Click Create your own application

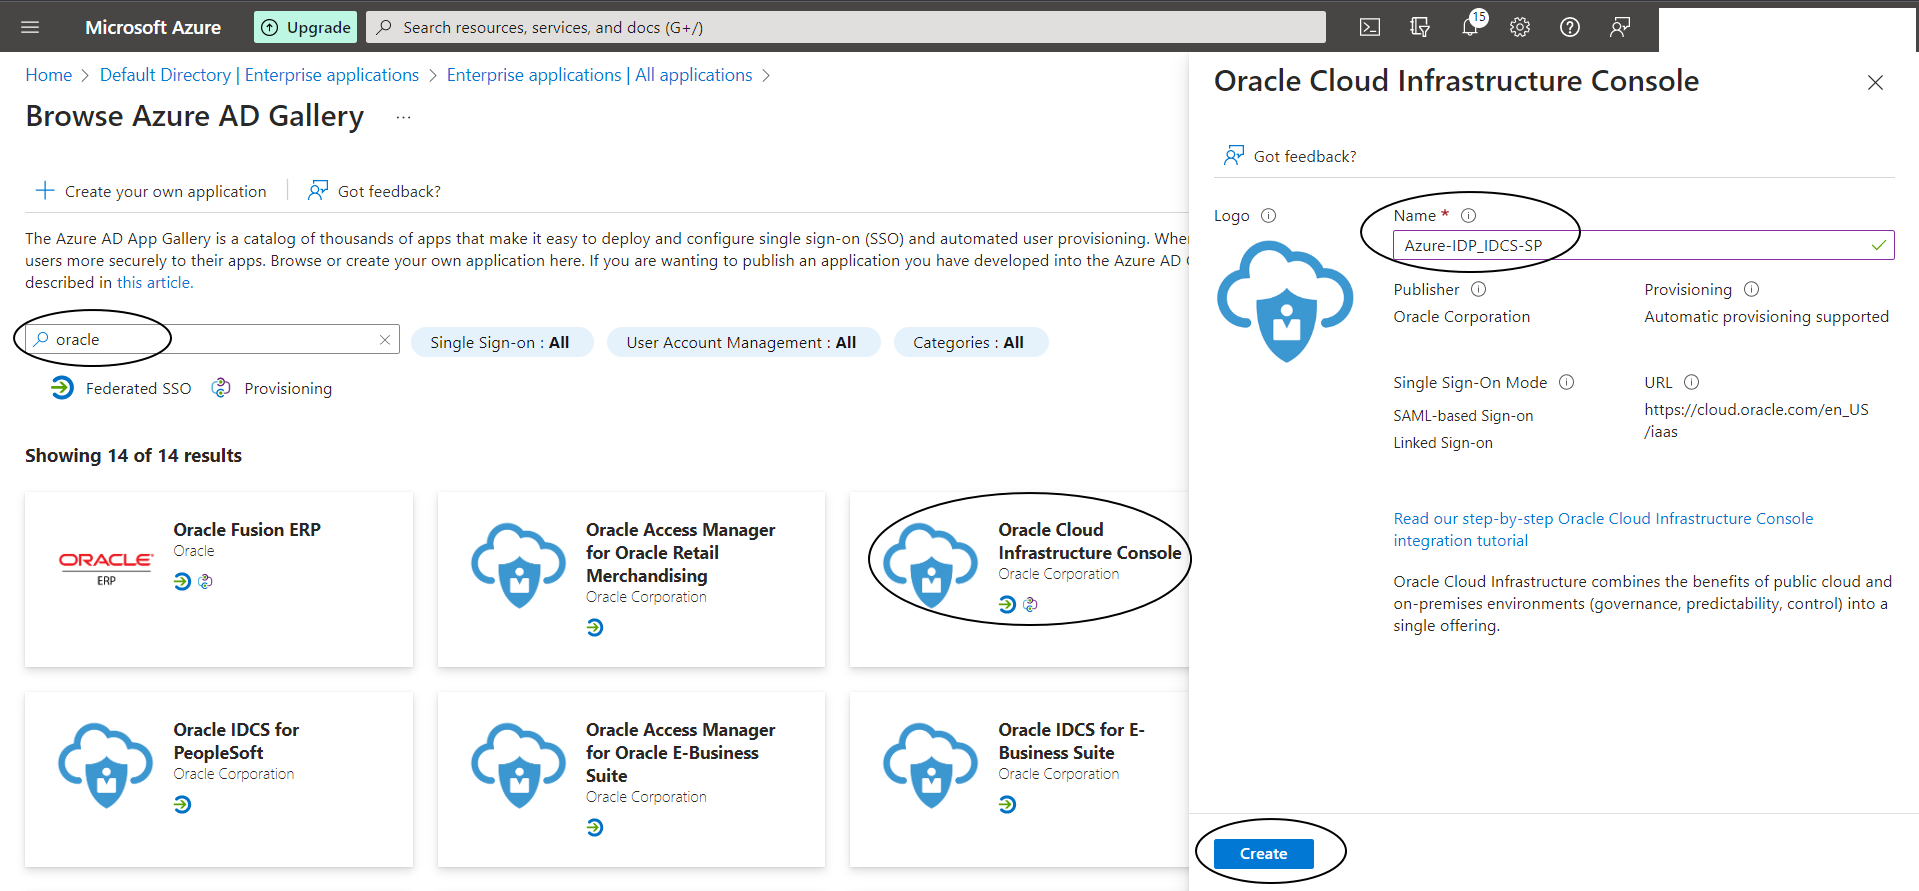tap(152, 191)
